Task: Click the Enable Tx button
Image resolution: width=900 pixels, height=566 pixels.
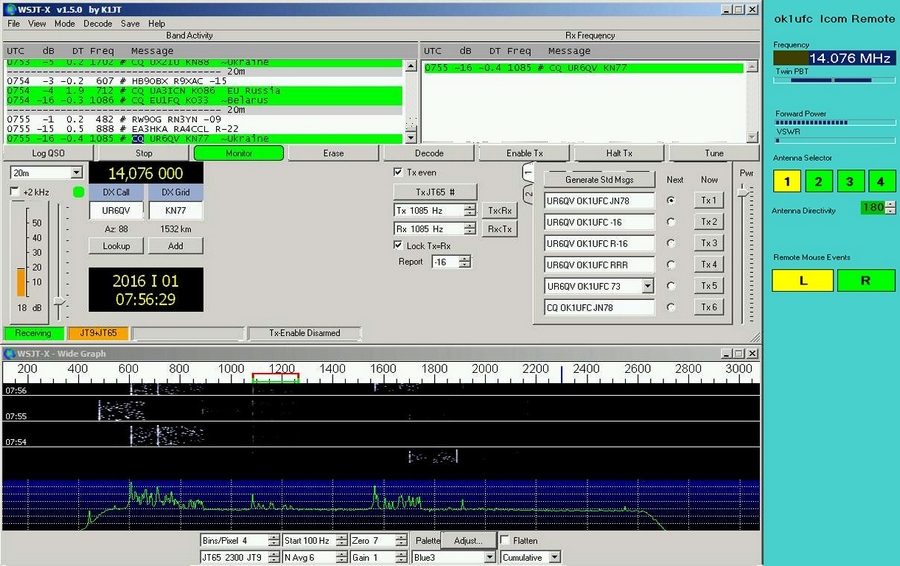Action: 524,153
